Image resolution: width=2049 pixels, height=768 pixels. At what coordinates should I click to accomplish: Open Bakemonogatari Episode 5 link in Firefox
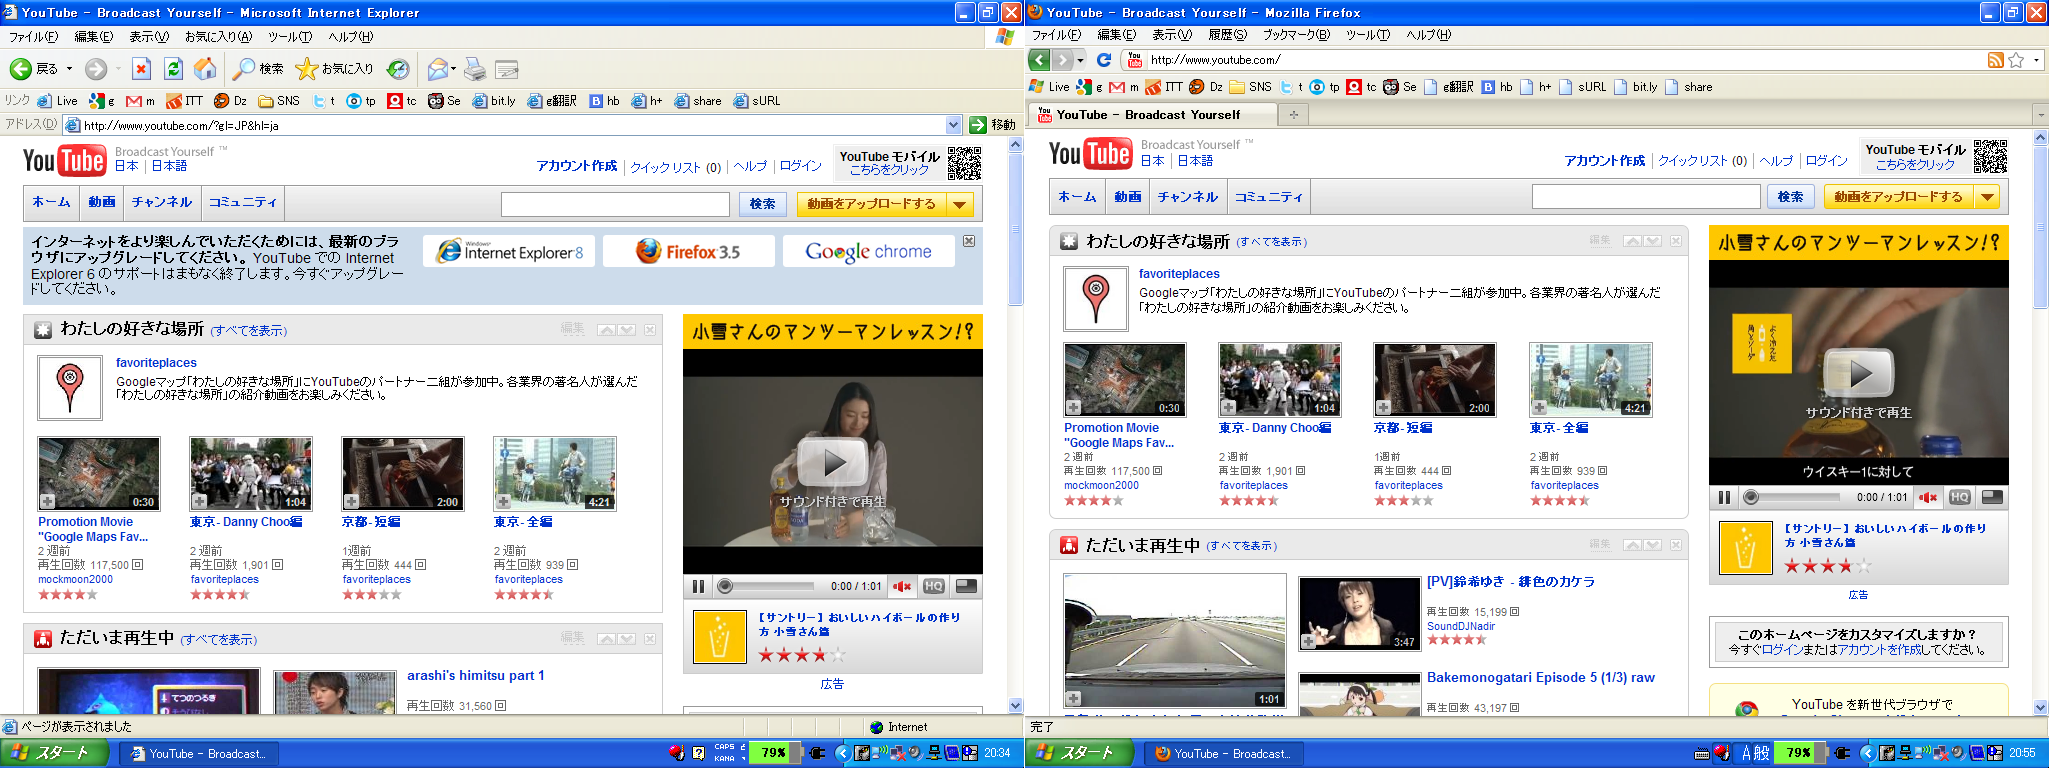tap(1540, 677)
